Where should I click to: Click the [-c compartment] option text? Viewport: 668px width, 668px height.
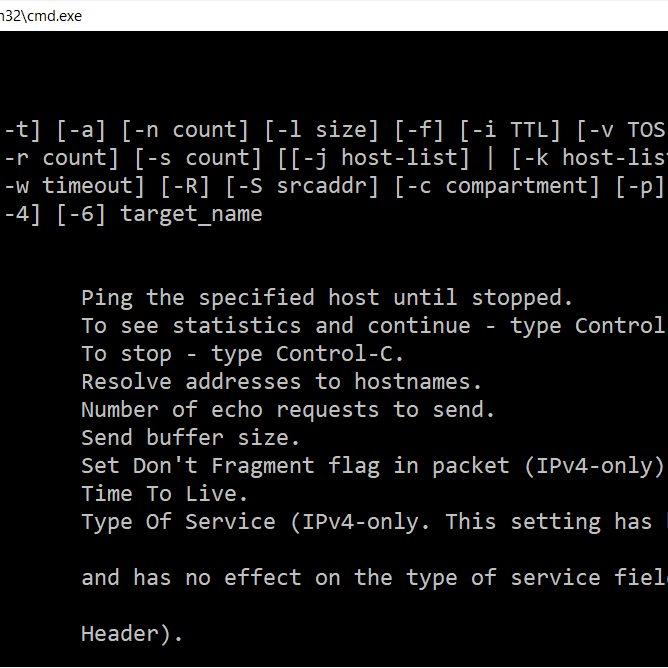[497, 186]
